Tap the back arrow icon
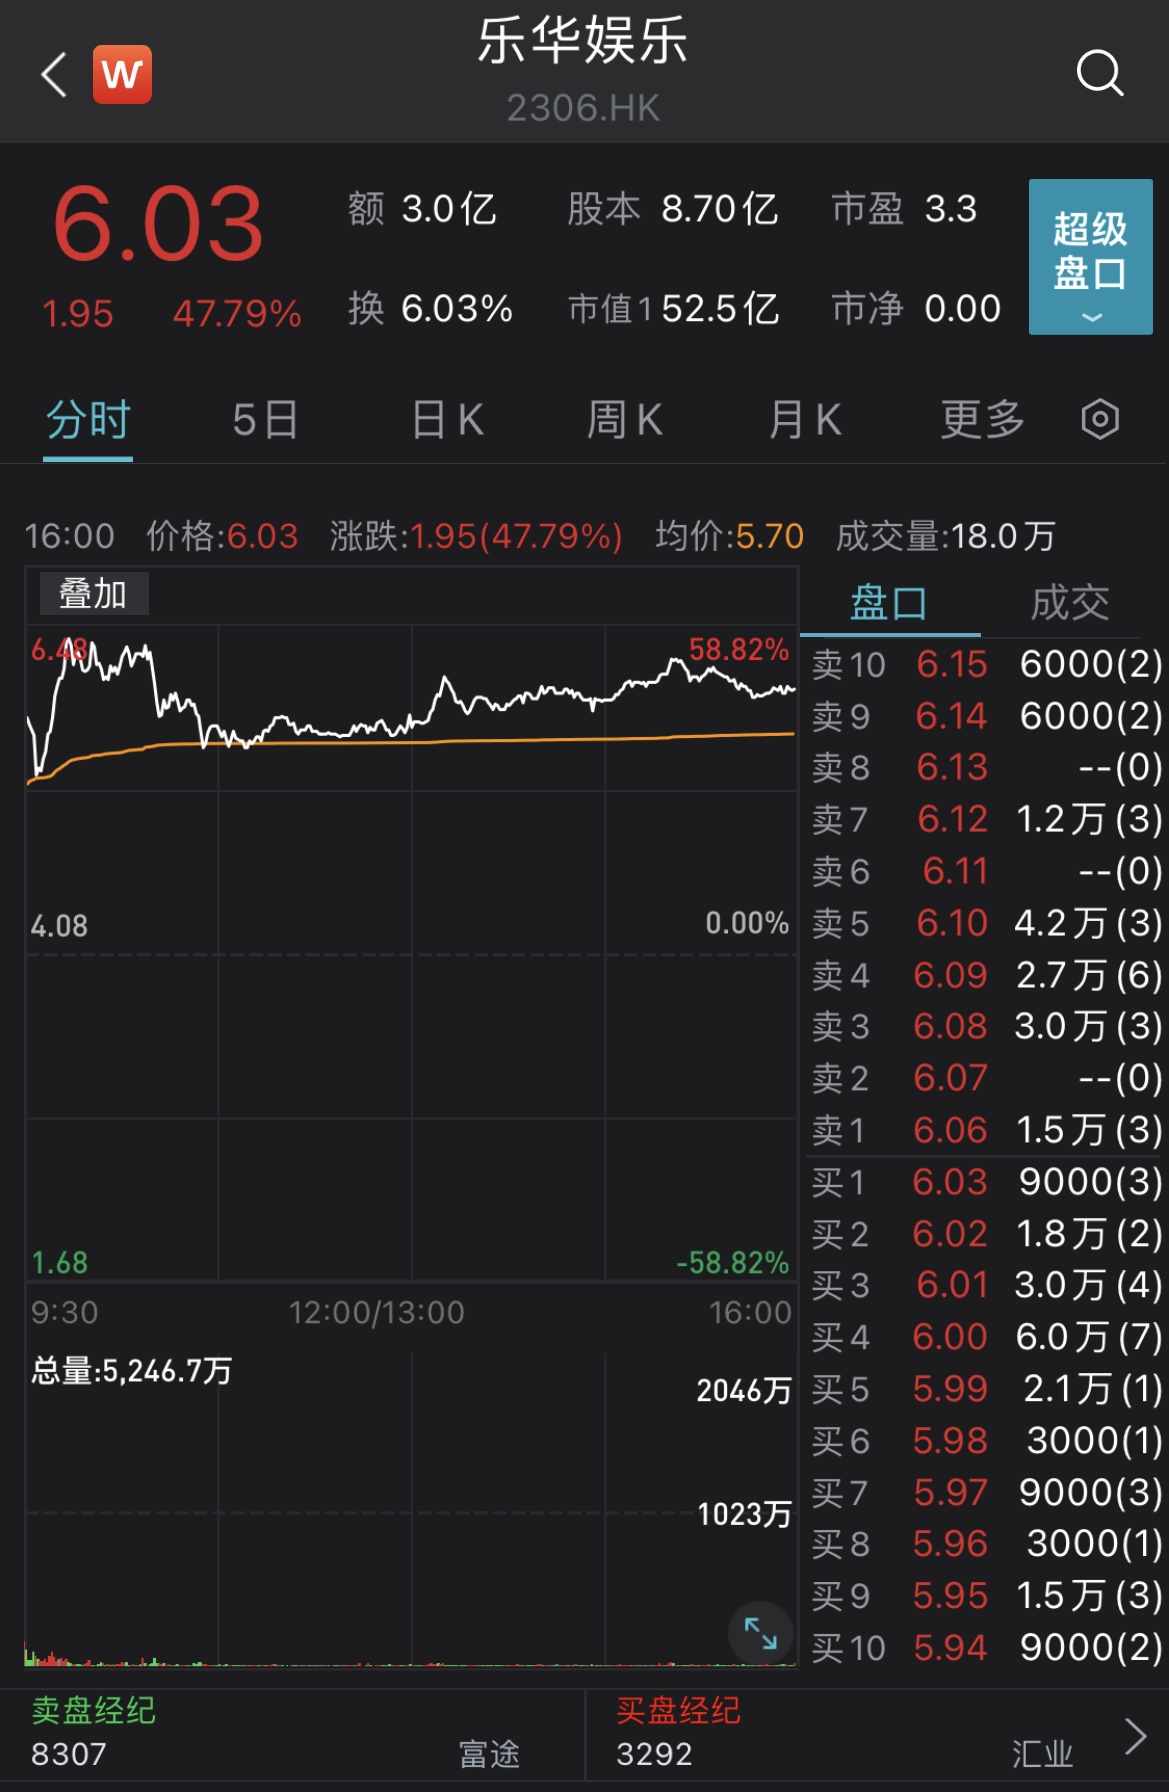This screenshot has height=1792, width=1169. (54, 75)
